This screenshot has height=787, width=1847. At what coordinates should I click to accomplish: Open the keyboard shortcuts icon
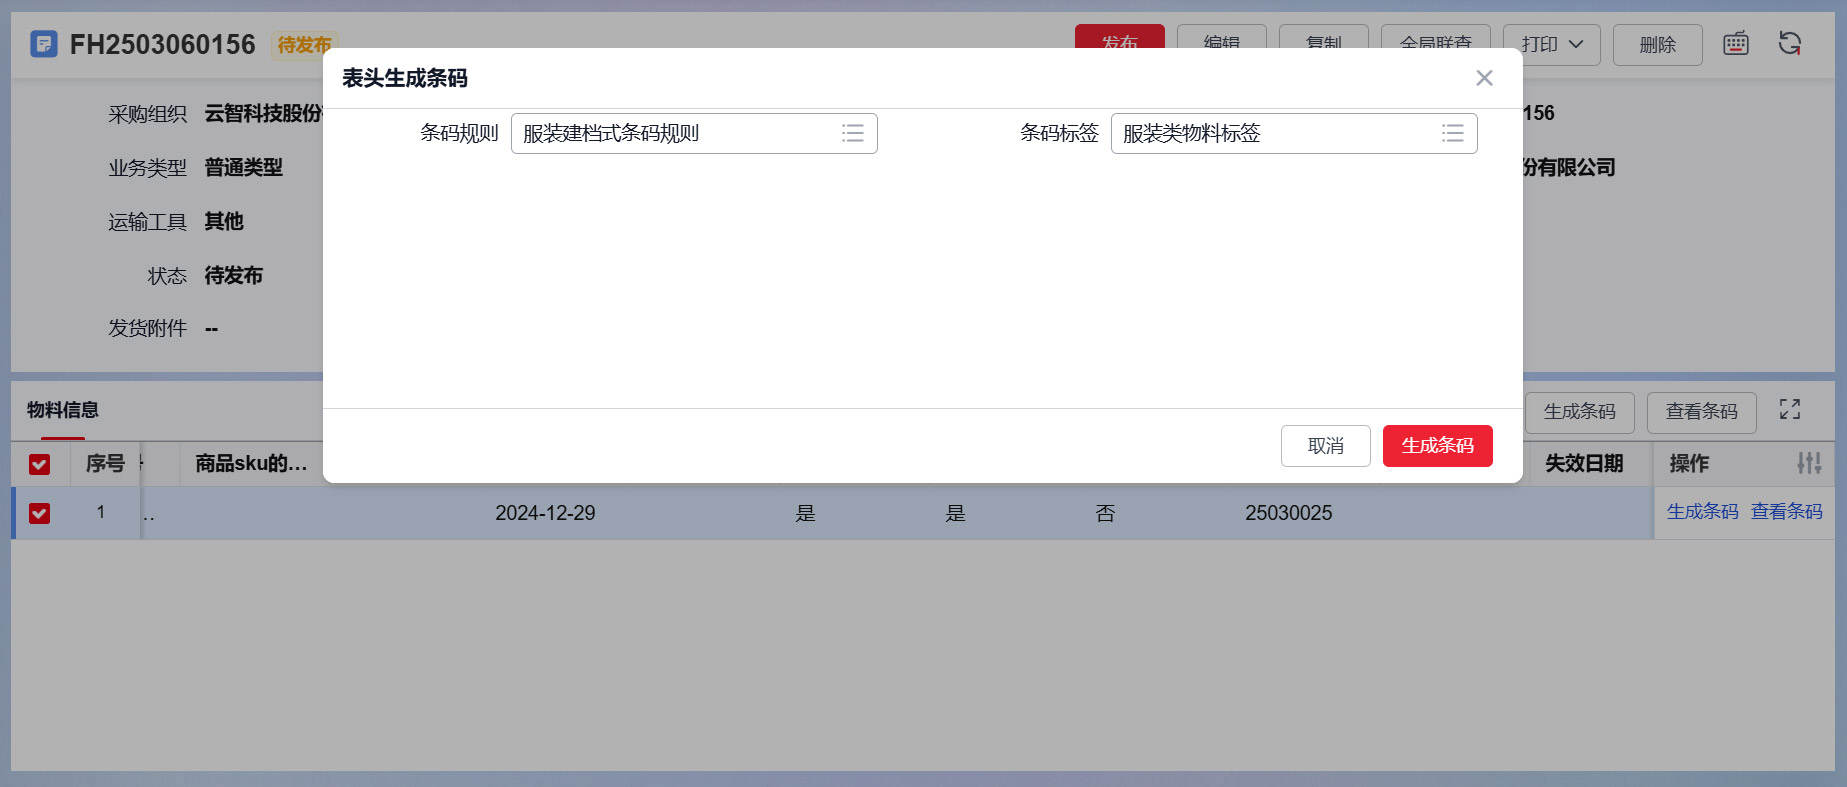(x=1736, y=44)
